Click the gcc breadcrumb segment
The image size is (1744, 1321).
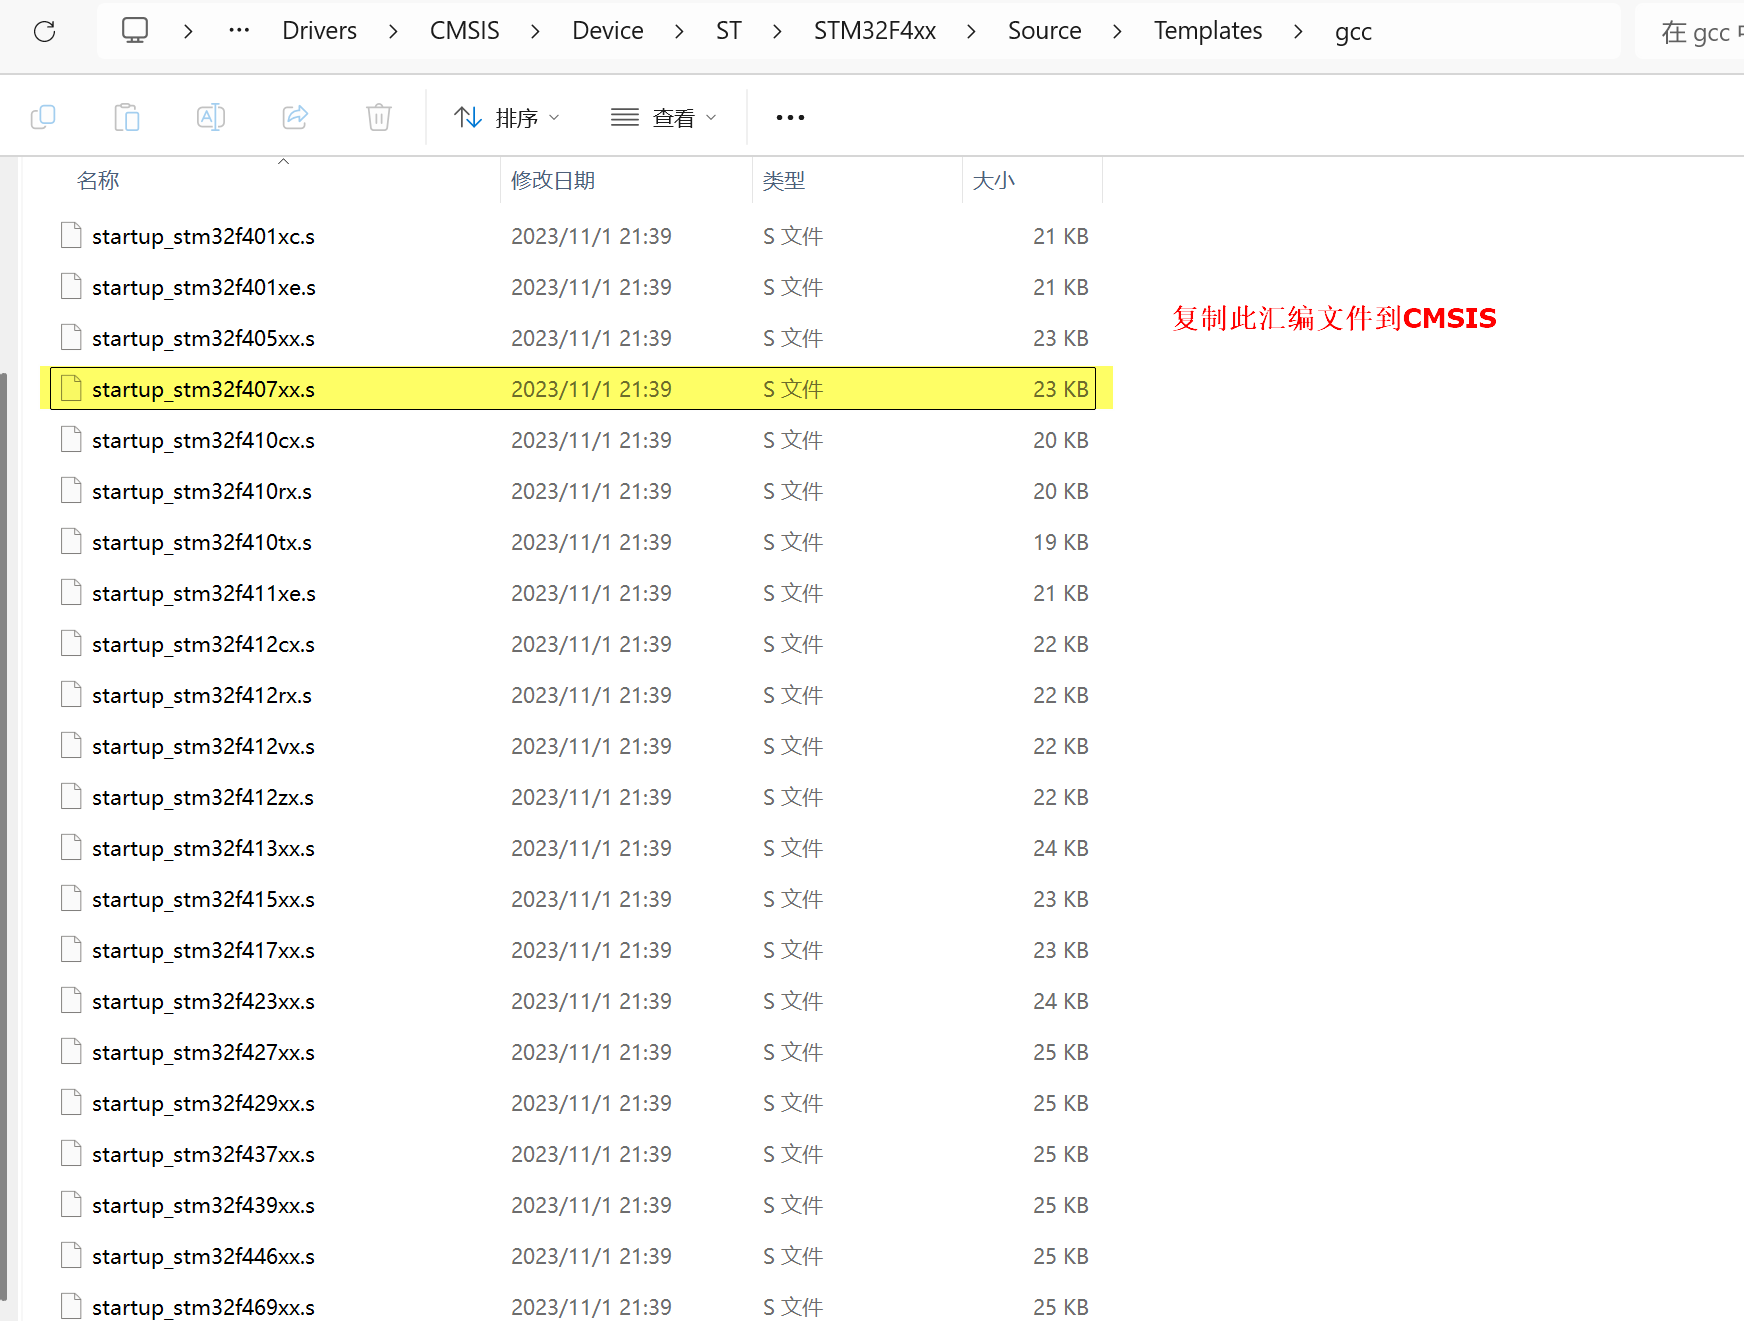tap(1353, 31)
